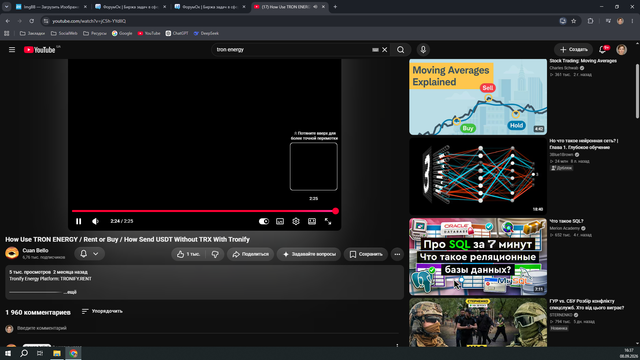The image size is (640, 360).
Task: Open the ГУР vs. СБУ video thumbnail
Action: coord(478,322)
